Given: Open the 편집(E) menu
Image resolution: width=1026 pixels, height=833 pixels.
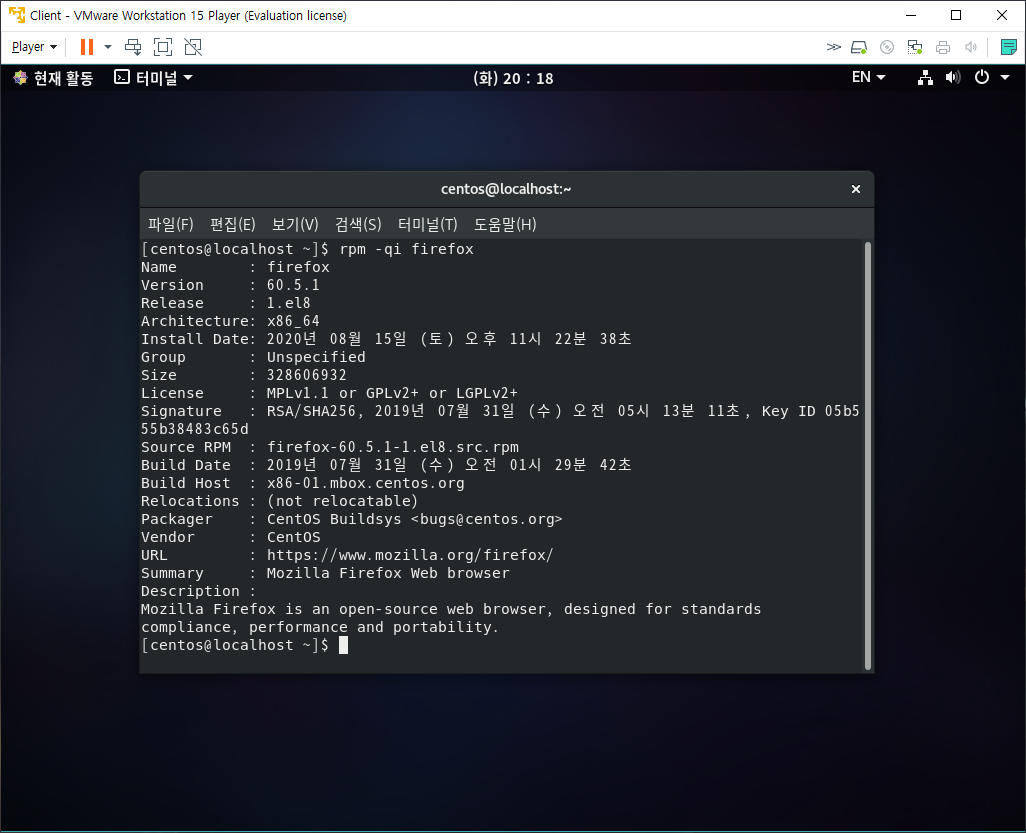Looking at the screenshot, I should point(232,224).
